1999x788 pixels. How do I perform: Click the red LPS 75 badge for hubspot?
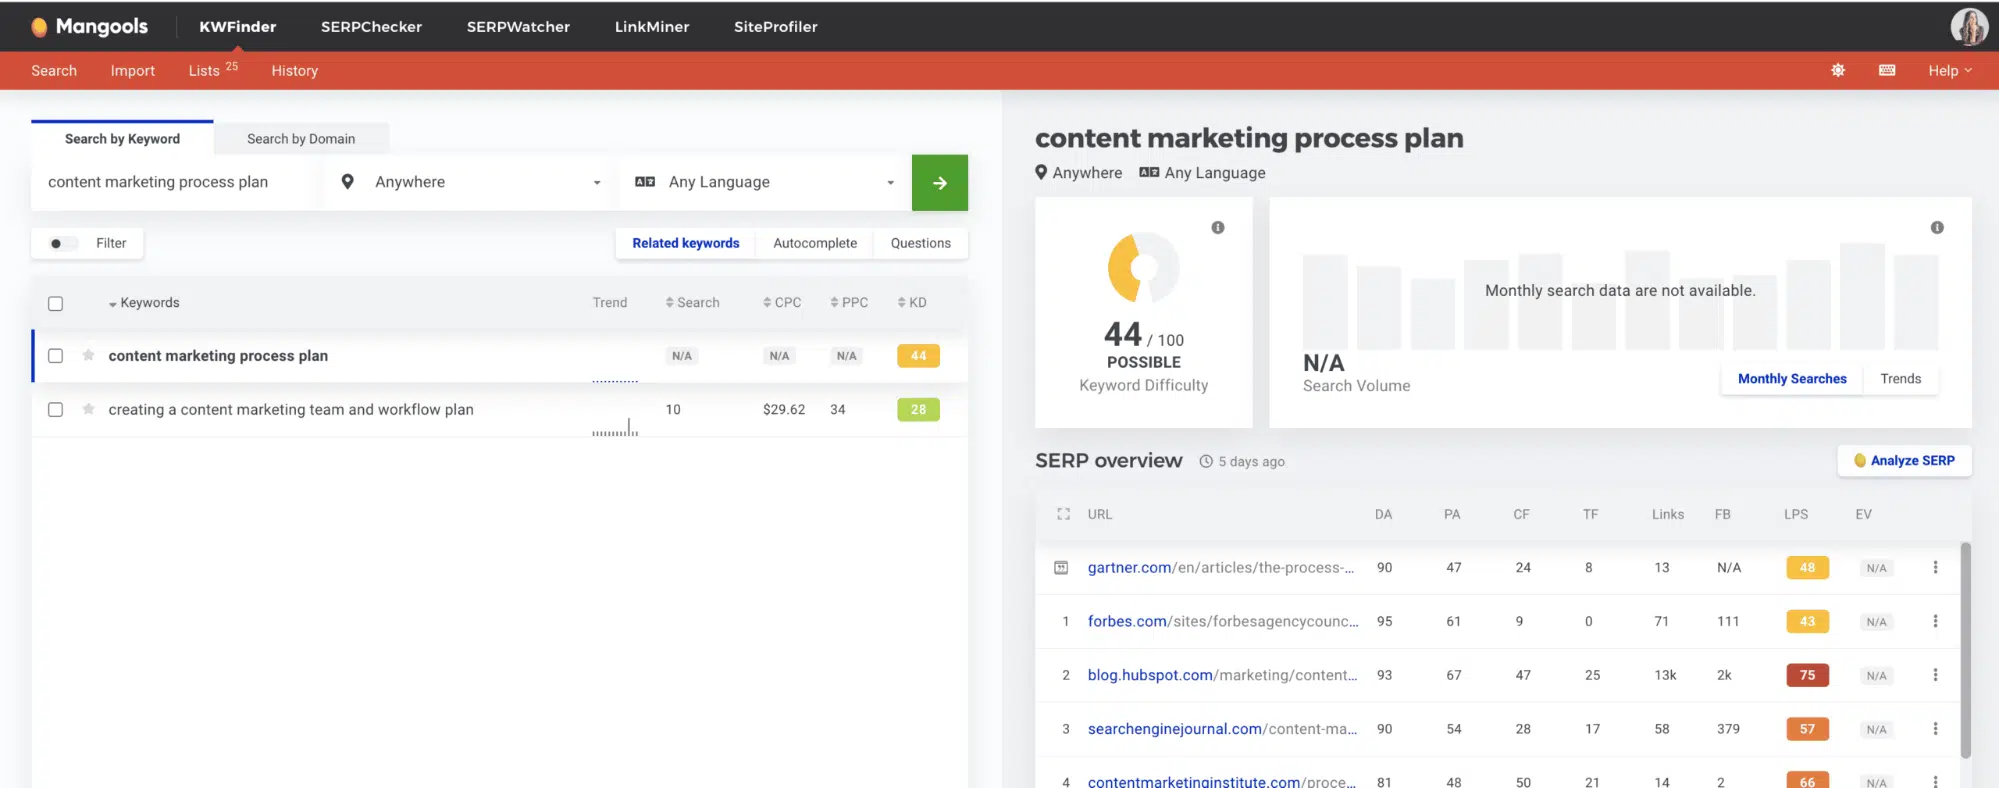(x=1808, y=676)
